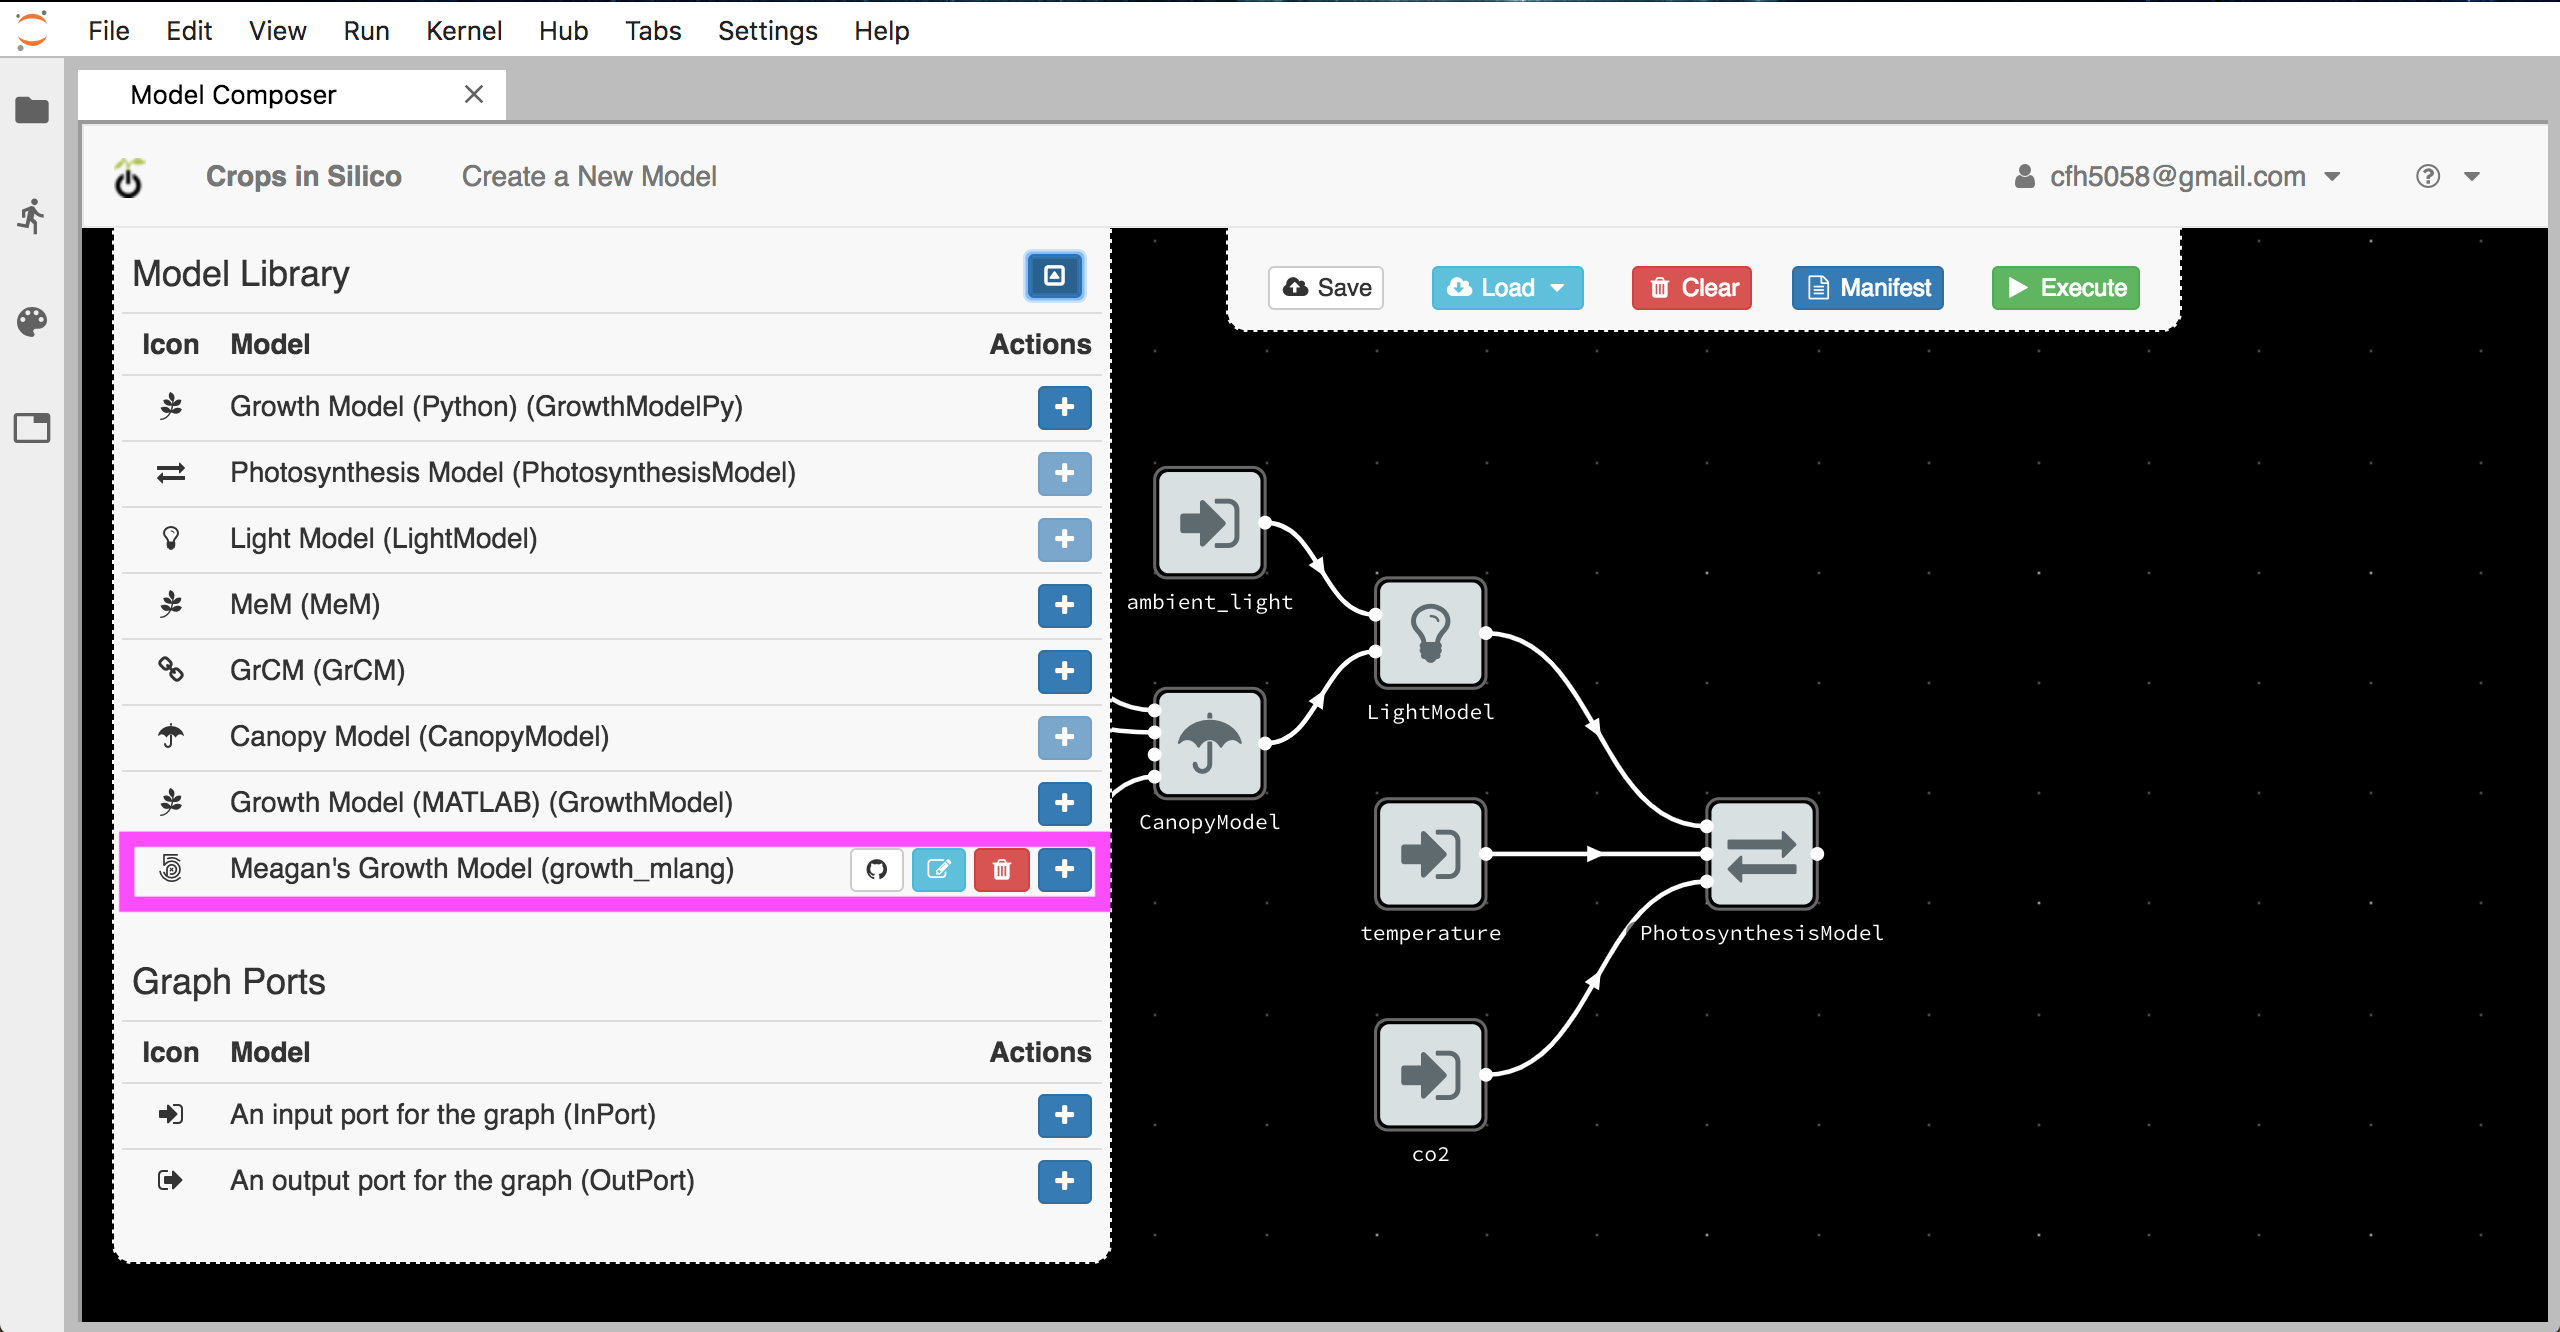Click 'An input port for the graph (InPort)' text
The width and height of the screenshot is (2560, 1332).
(x=443, y=1115)
